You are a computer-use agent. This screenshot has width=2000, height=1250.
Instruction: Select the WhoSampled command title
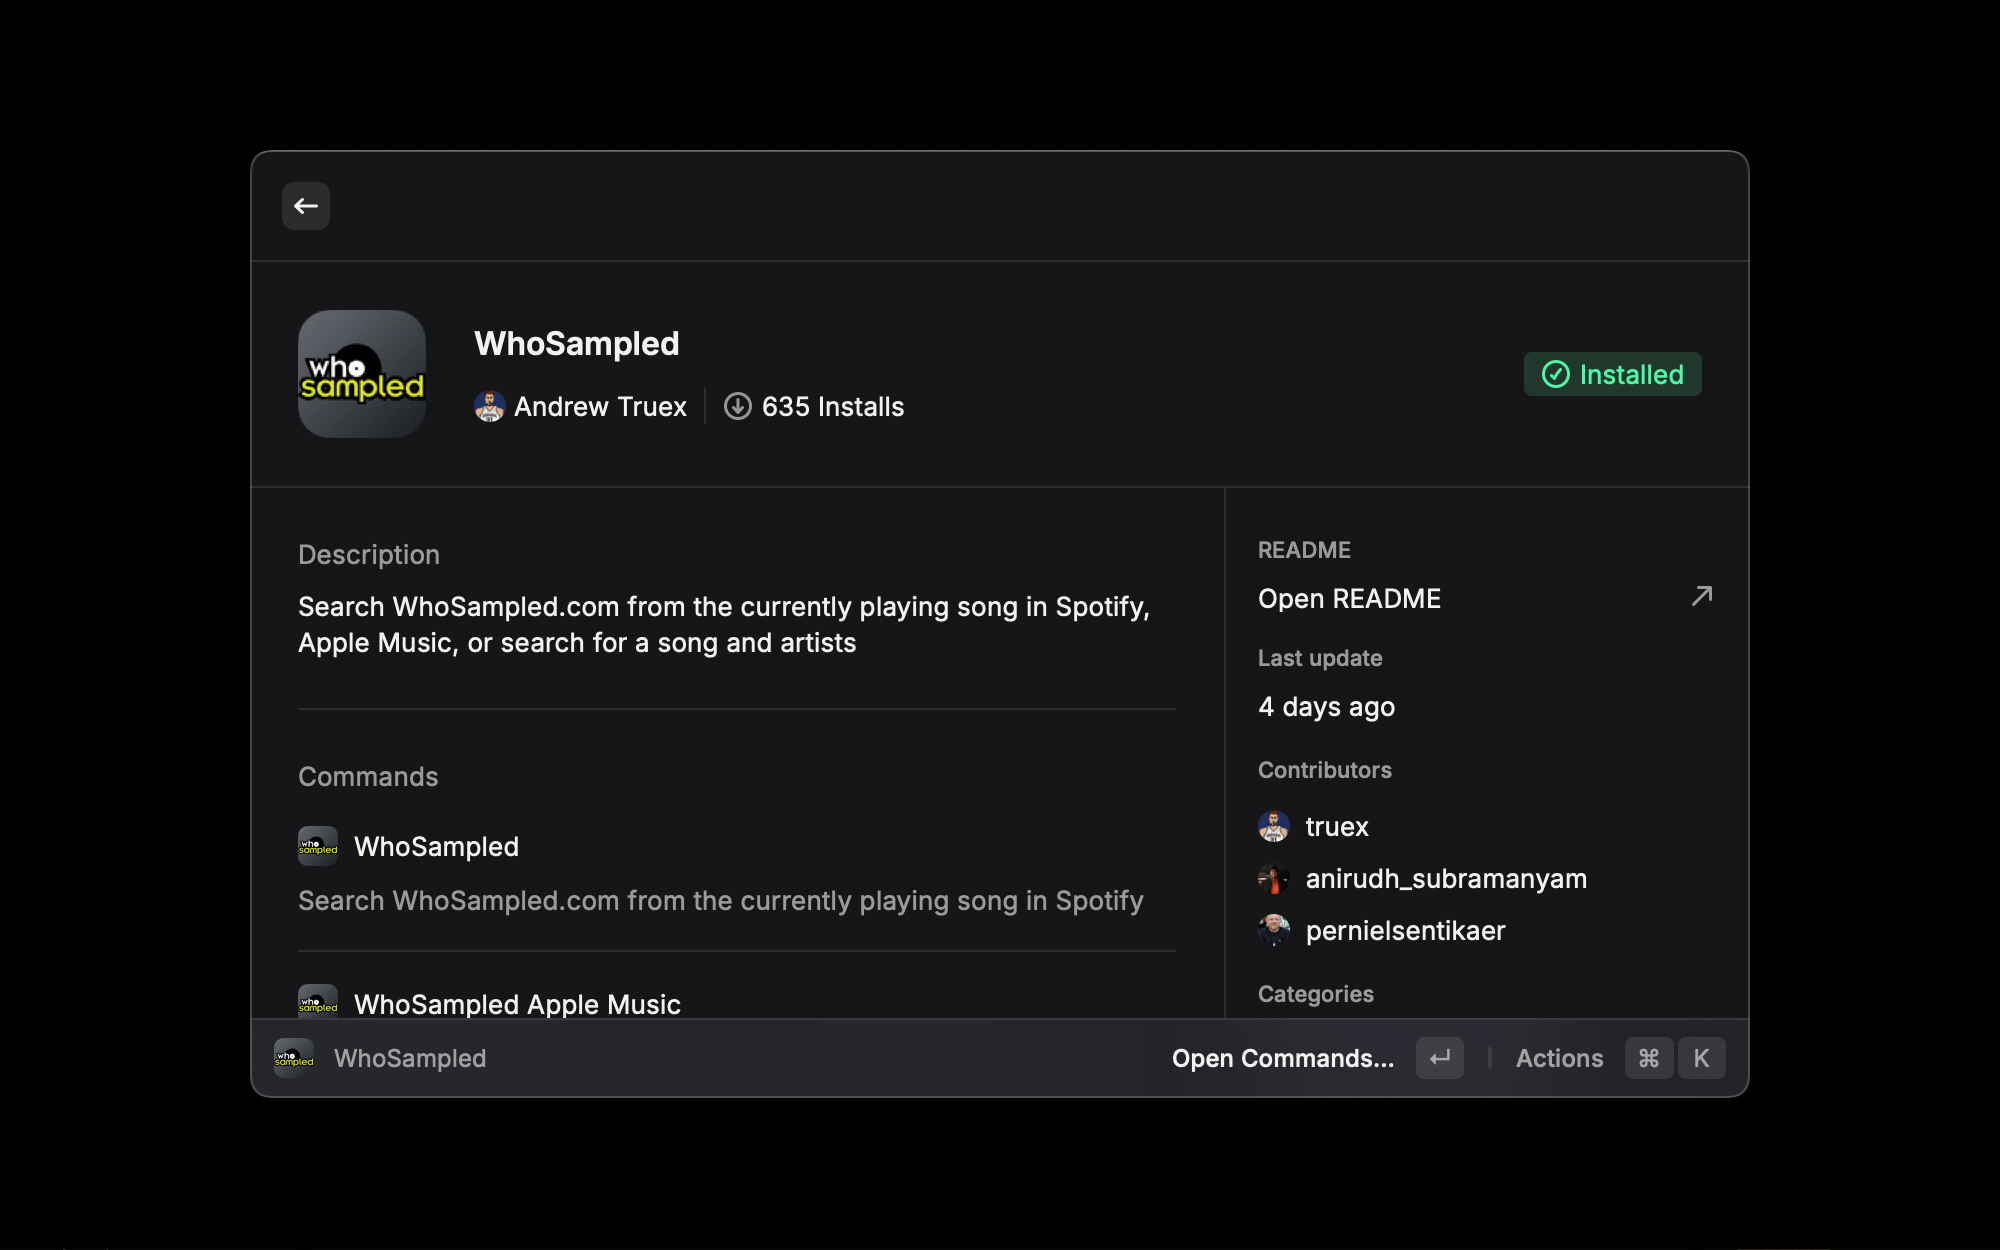coord(436,847)
